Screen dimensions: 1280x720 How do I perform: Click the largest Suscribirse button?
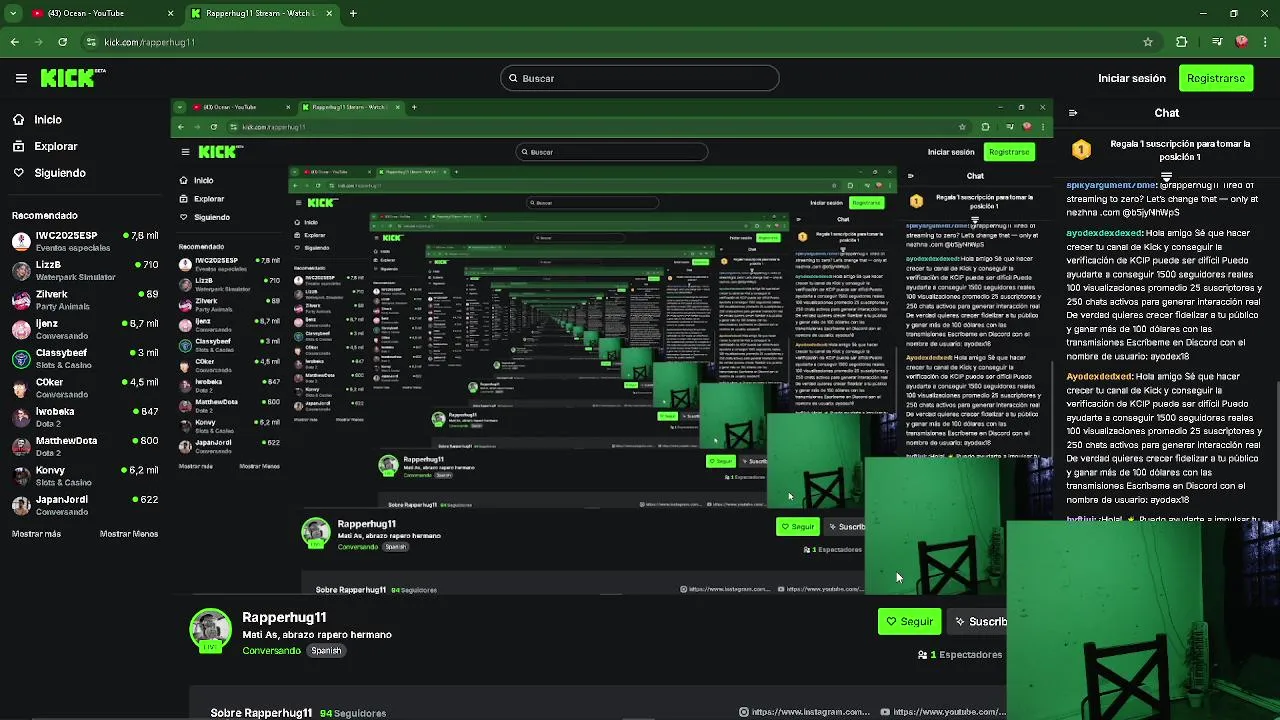[976, 621]
